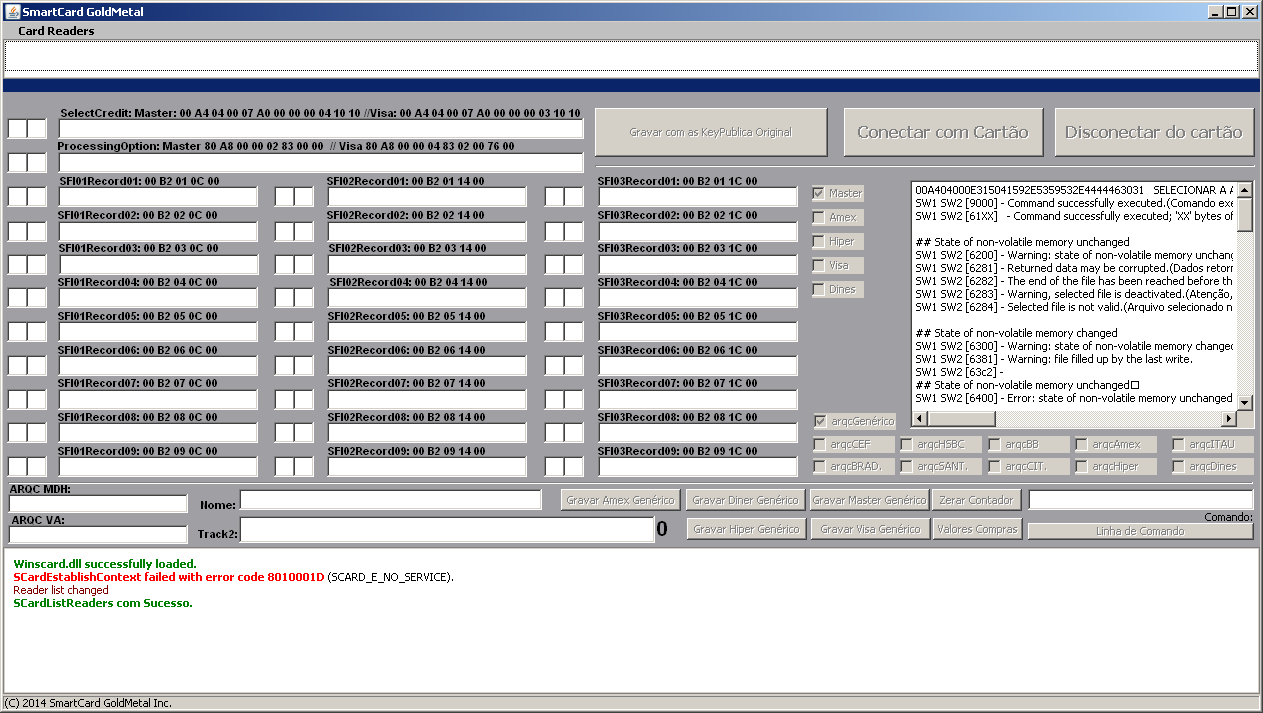The width and height of the screenshot is (1263, 713).
Task: Check the arqcITAU option
Action: 1180,444
